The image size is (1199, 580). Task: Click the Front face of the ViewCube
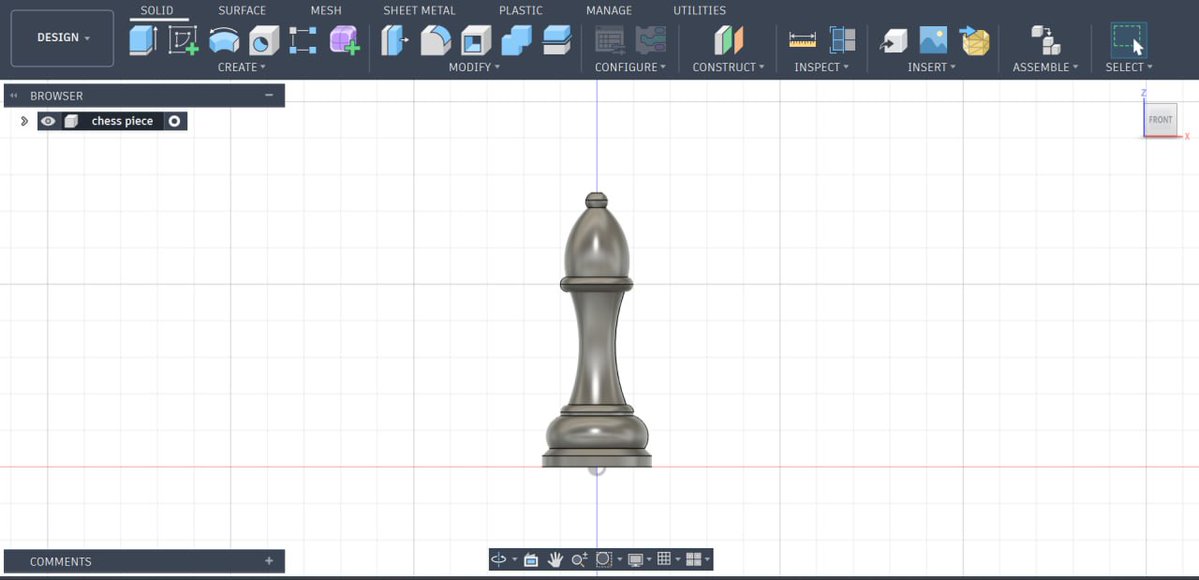(1160, 120)
